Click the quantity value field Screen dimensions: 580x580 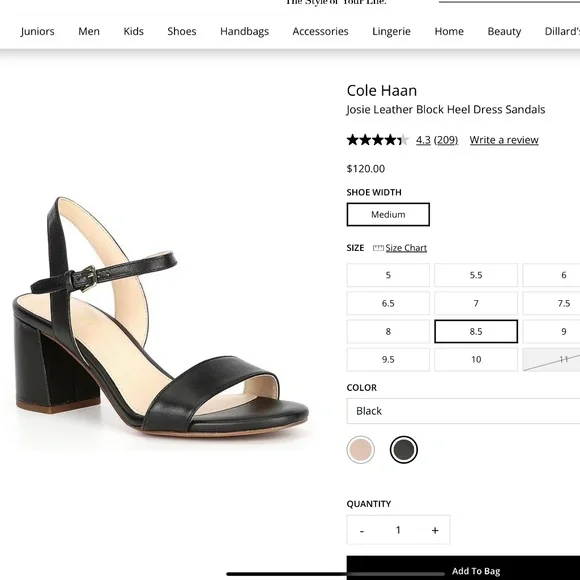(398, 530)
